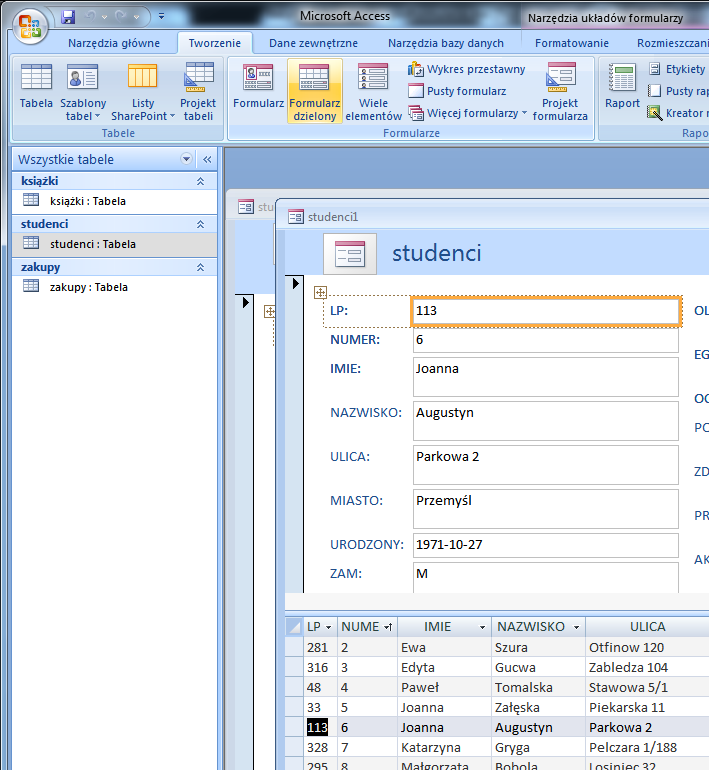Select książki : Tabela in navigation pane
The image size is (709, 770).
[114, 201]
